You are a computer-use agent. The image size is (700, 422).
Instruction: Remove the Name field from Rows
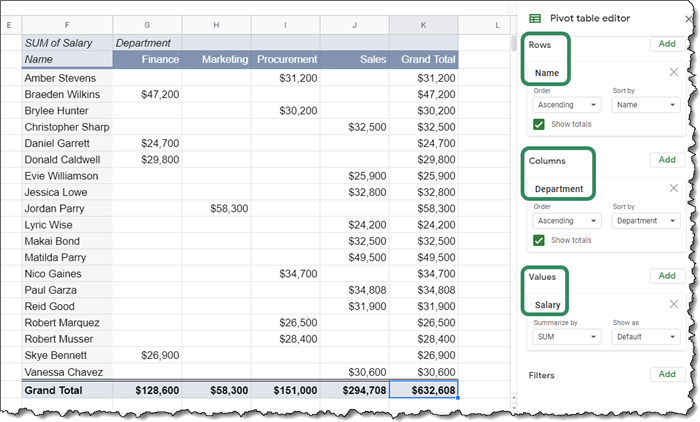(x=673, y=72)
